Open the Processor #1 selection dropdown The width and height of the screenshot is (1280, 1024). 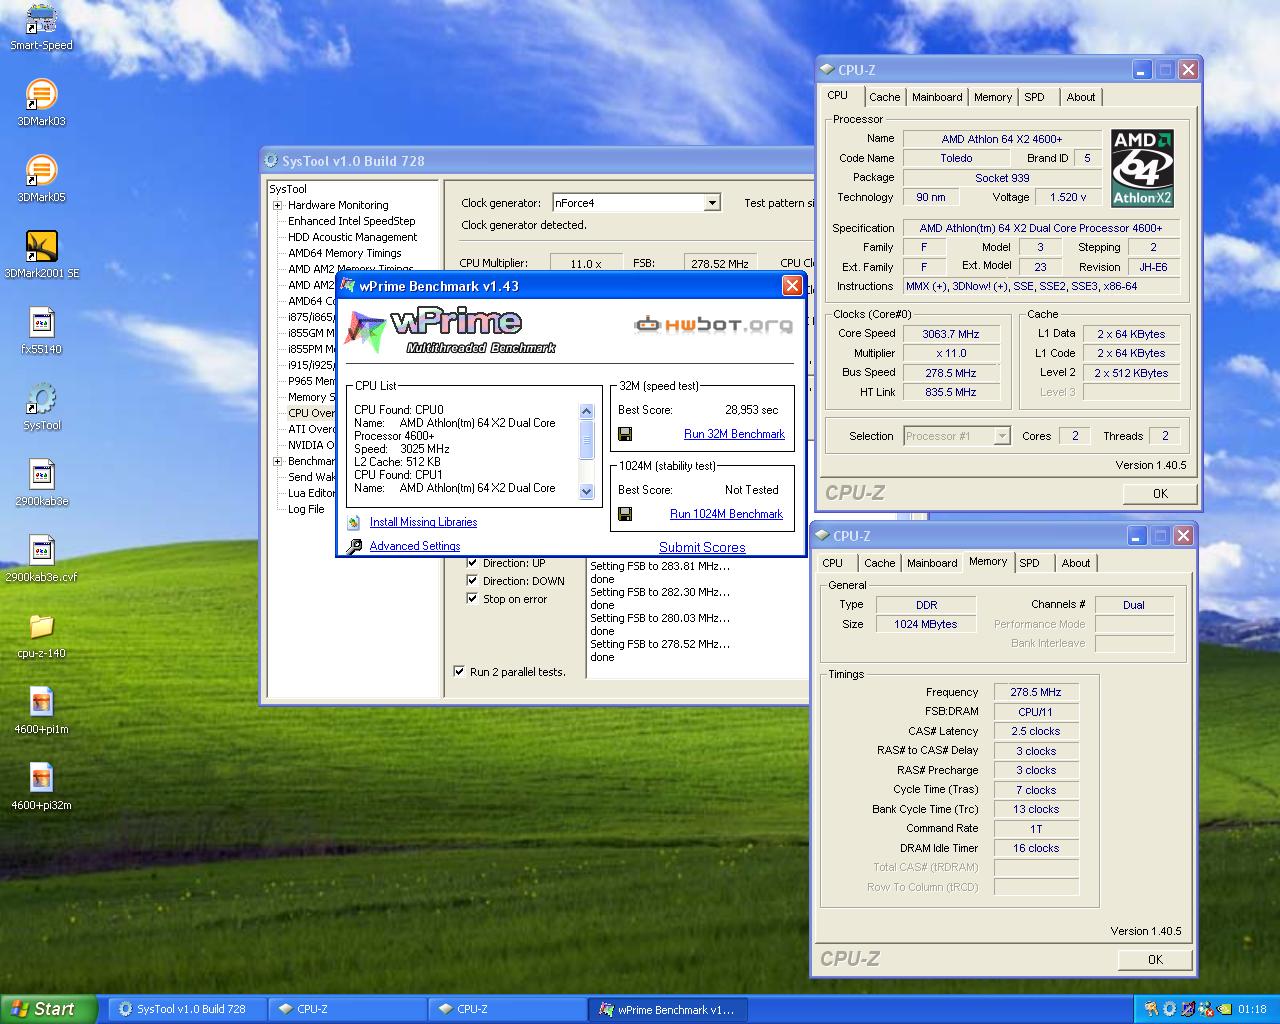coord(1002,436)
